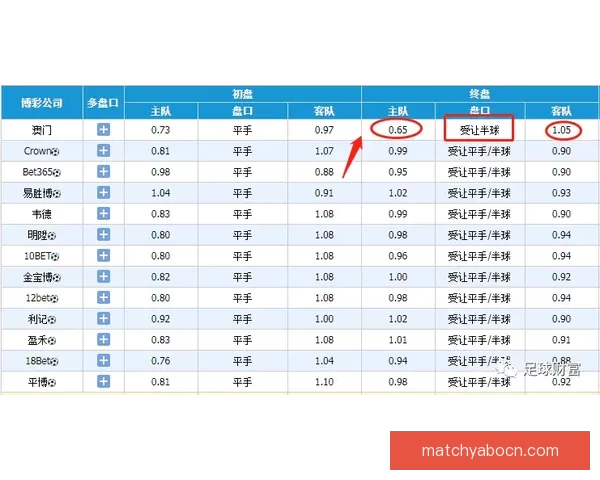Select 易胜博 final away odds 0.93
Image resolution: width=600 pixels, height=480 pixels.
561,193
